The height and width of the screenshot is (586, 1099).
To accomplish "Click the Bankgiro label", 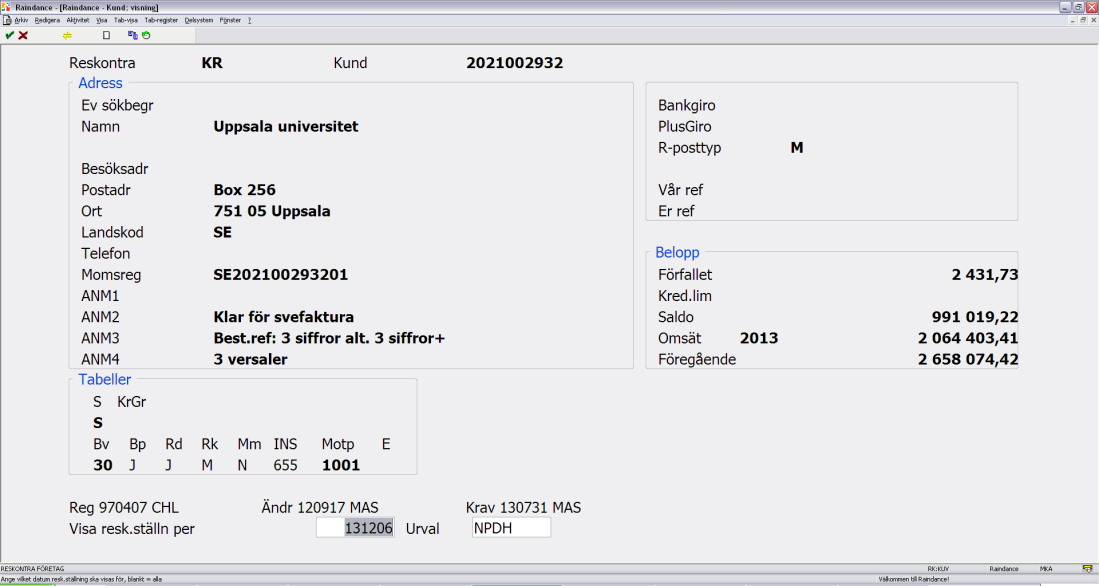I will [687, 106].
